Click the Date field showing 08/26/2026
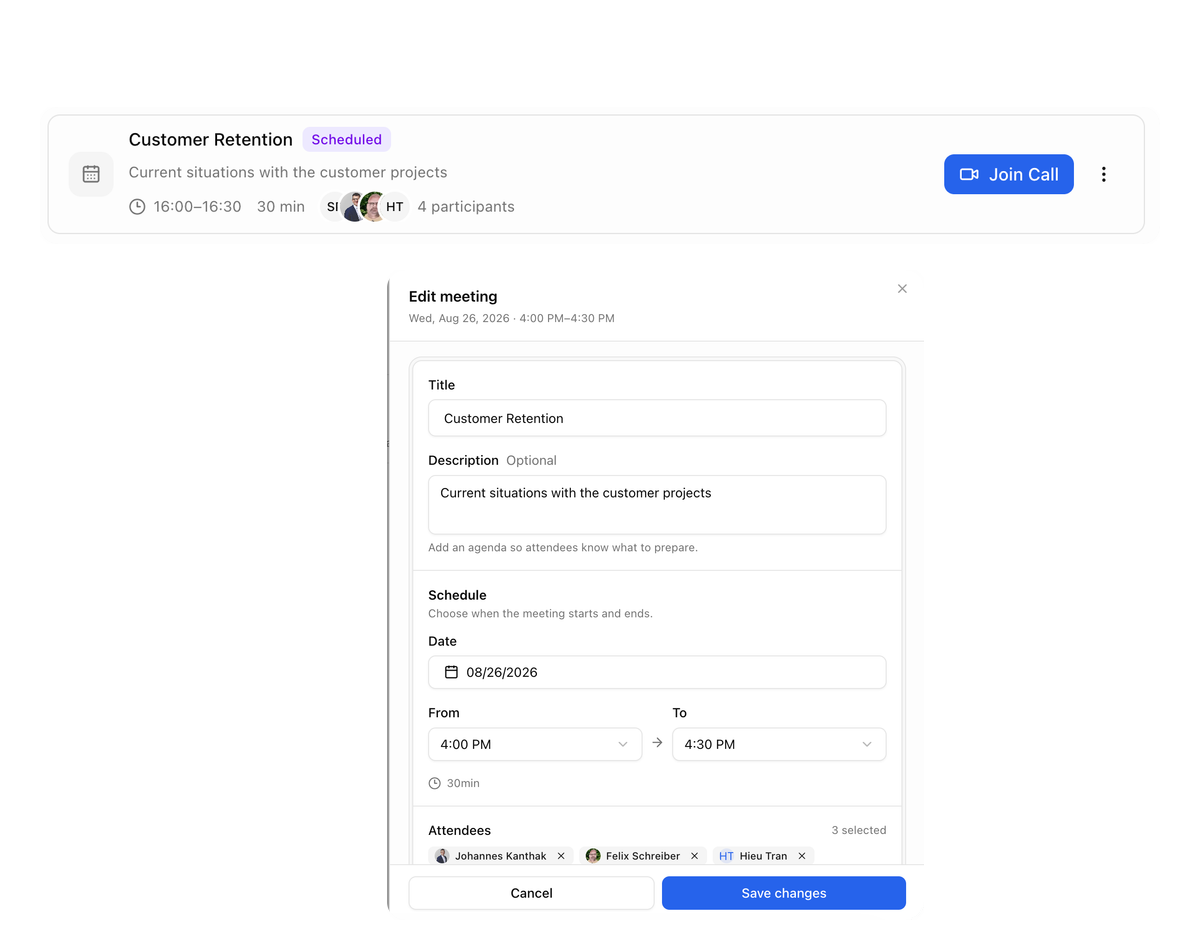The height and width of the screenshot is (940, 1200). [657, 672]
